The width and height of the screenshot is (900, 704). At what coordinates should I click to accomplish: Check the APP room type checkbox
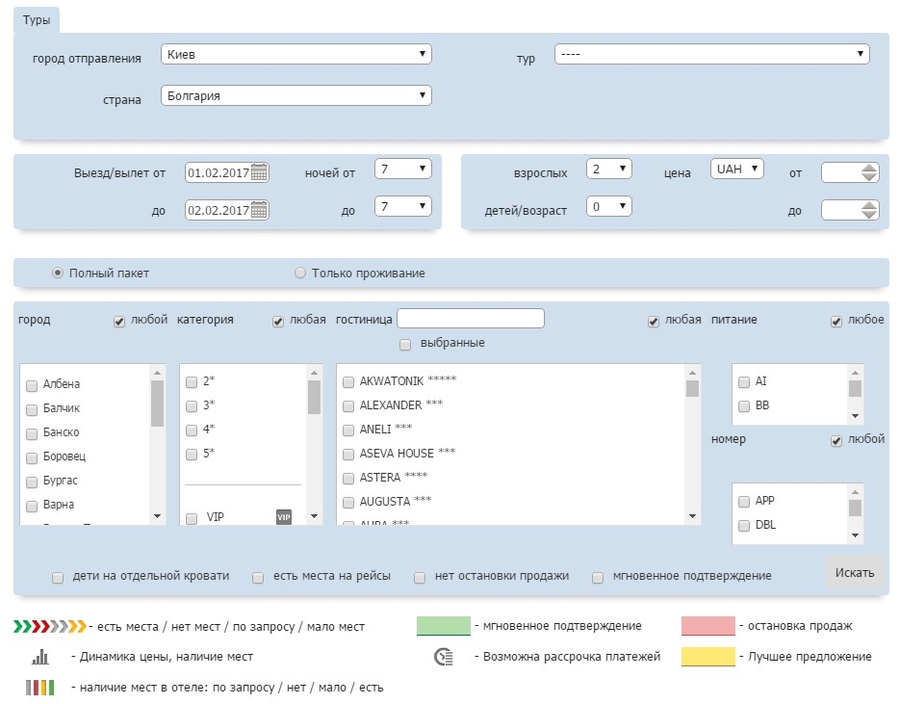click(x=744, y=501)
